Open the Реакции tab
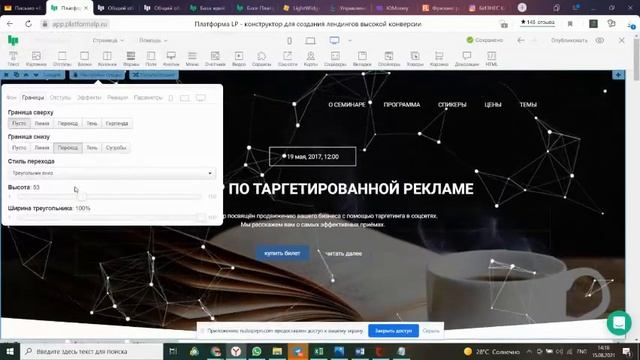The width and height of the screenshot is (640, 360). click(x=118, y=98)
